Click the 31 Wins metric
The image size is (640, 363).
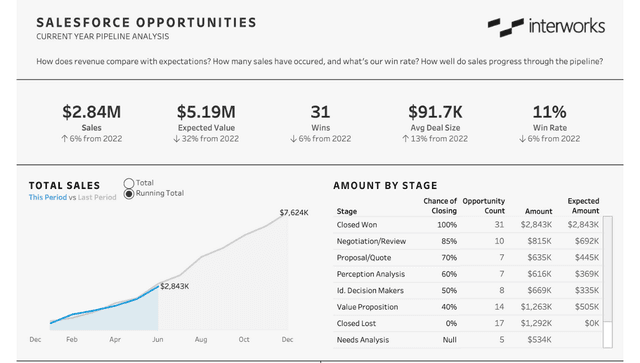[x=320, y=123]
